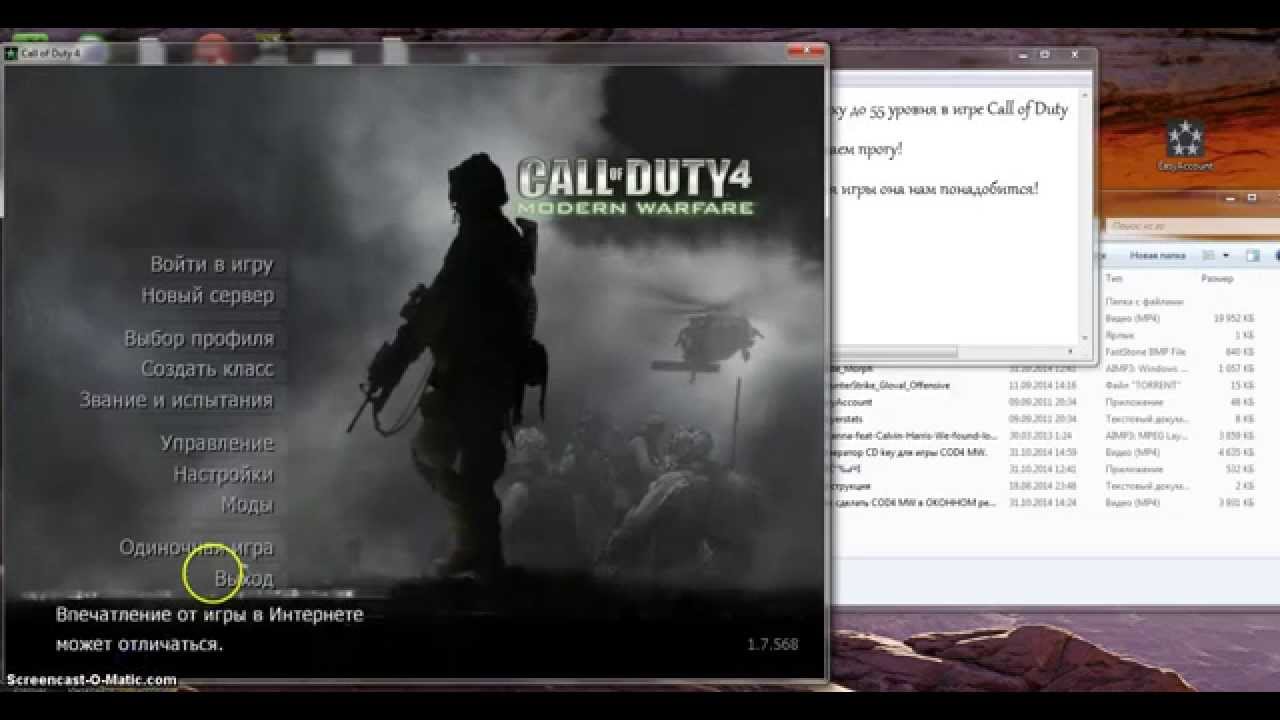This screenshot has width=1280, height=720.
Task: Click Call of Duty 4 title bar icon
Action: pos(11,53)
